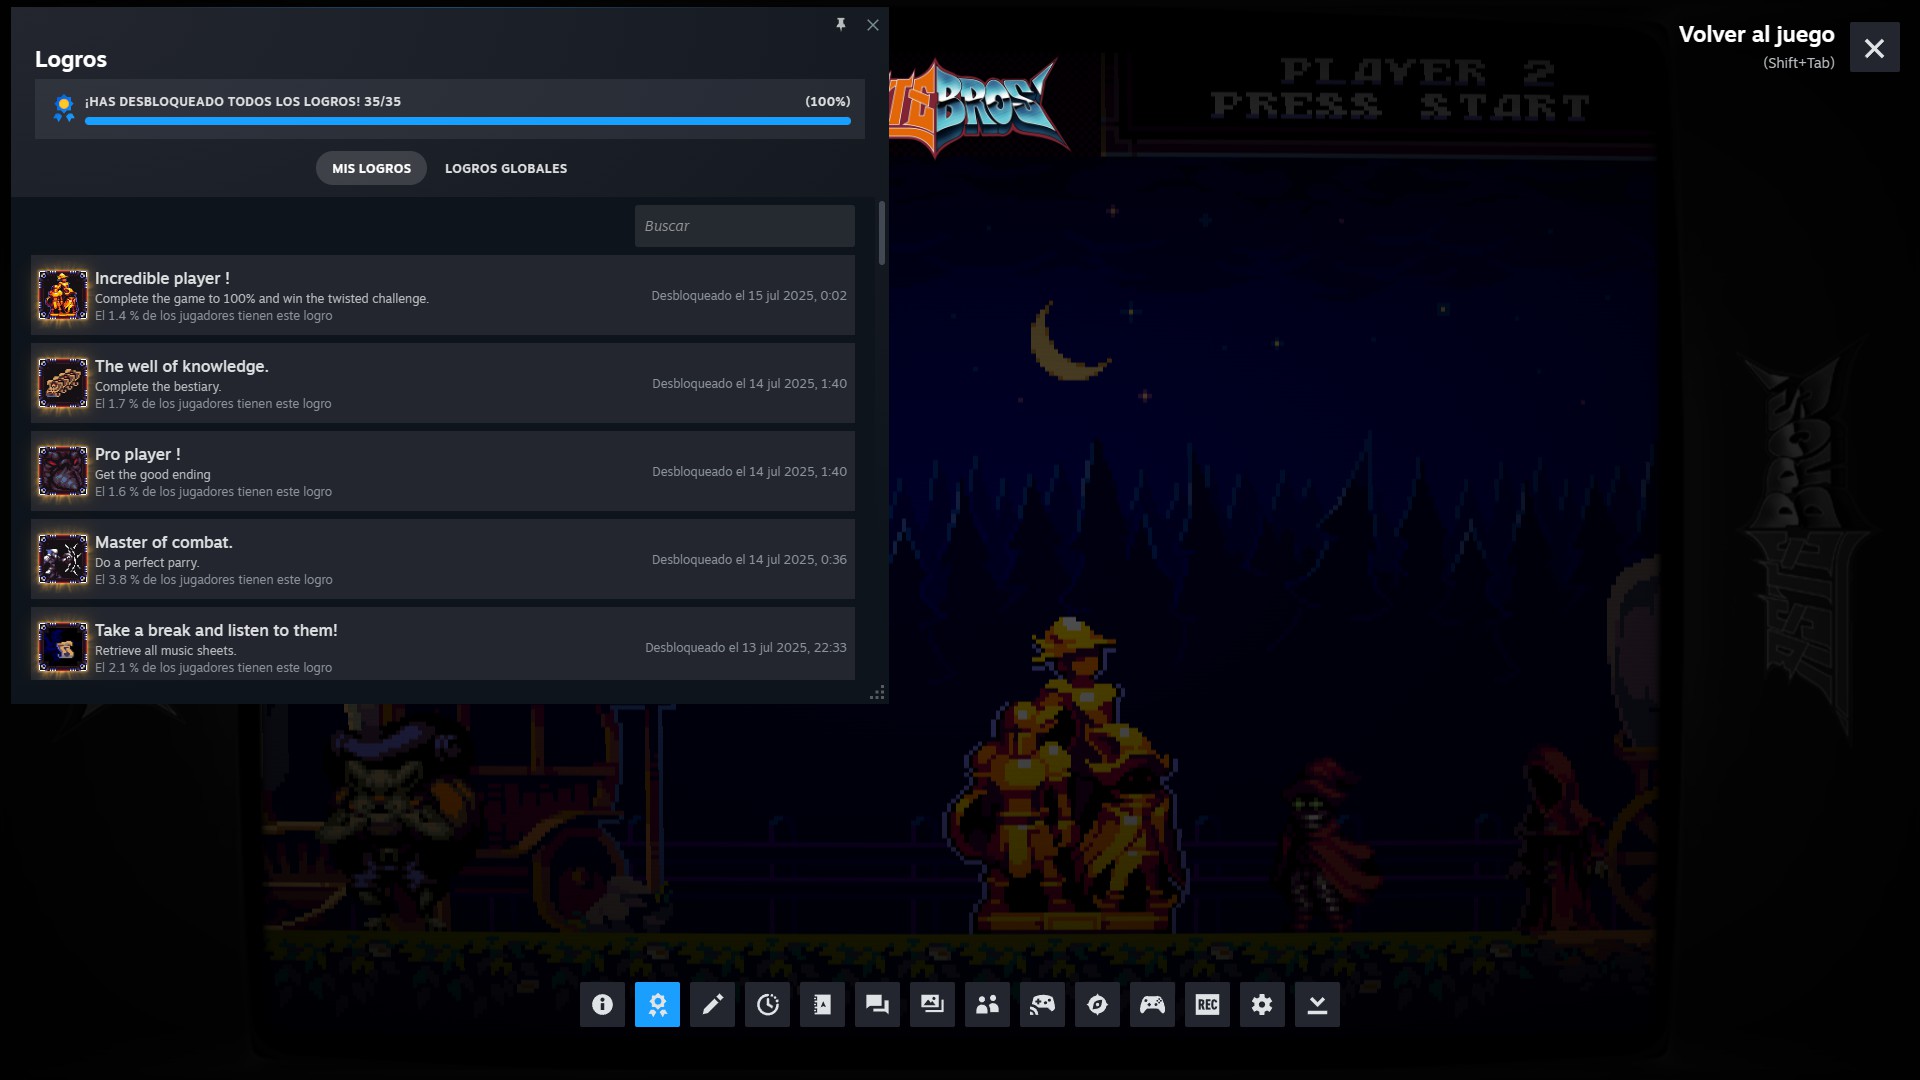Click the achievements list scrollbar
Viewport: 1920px width, 1080px height.
pyautogui.click(x=881, y=233)
